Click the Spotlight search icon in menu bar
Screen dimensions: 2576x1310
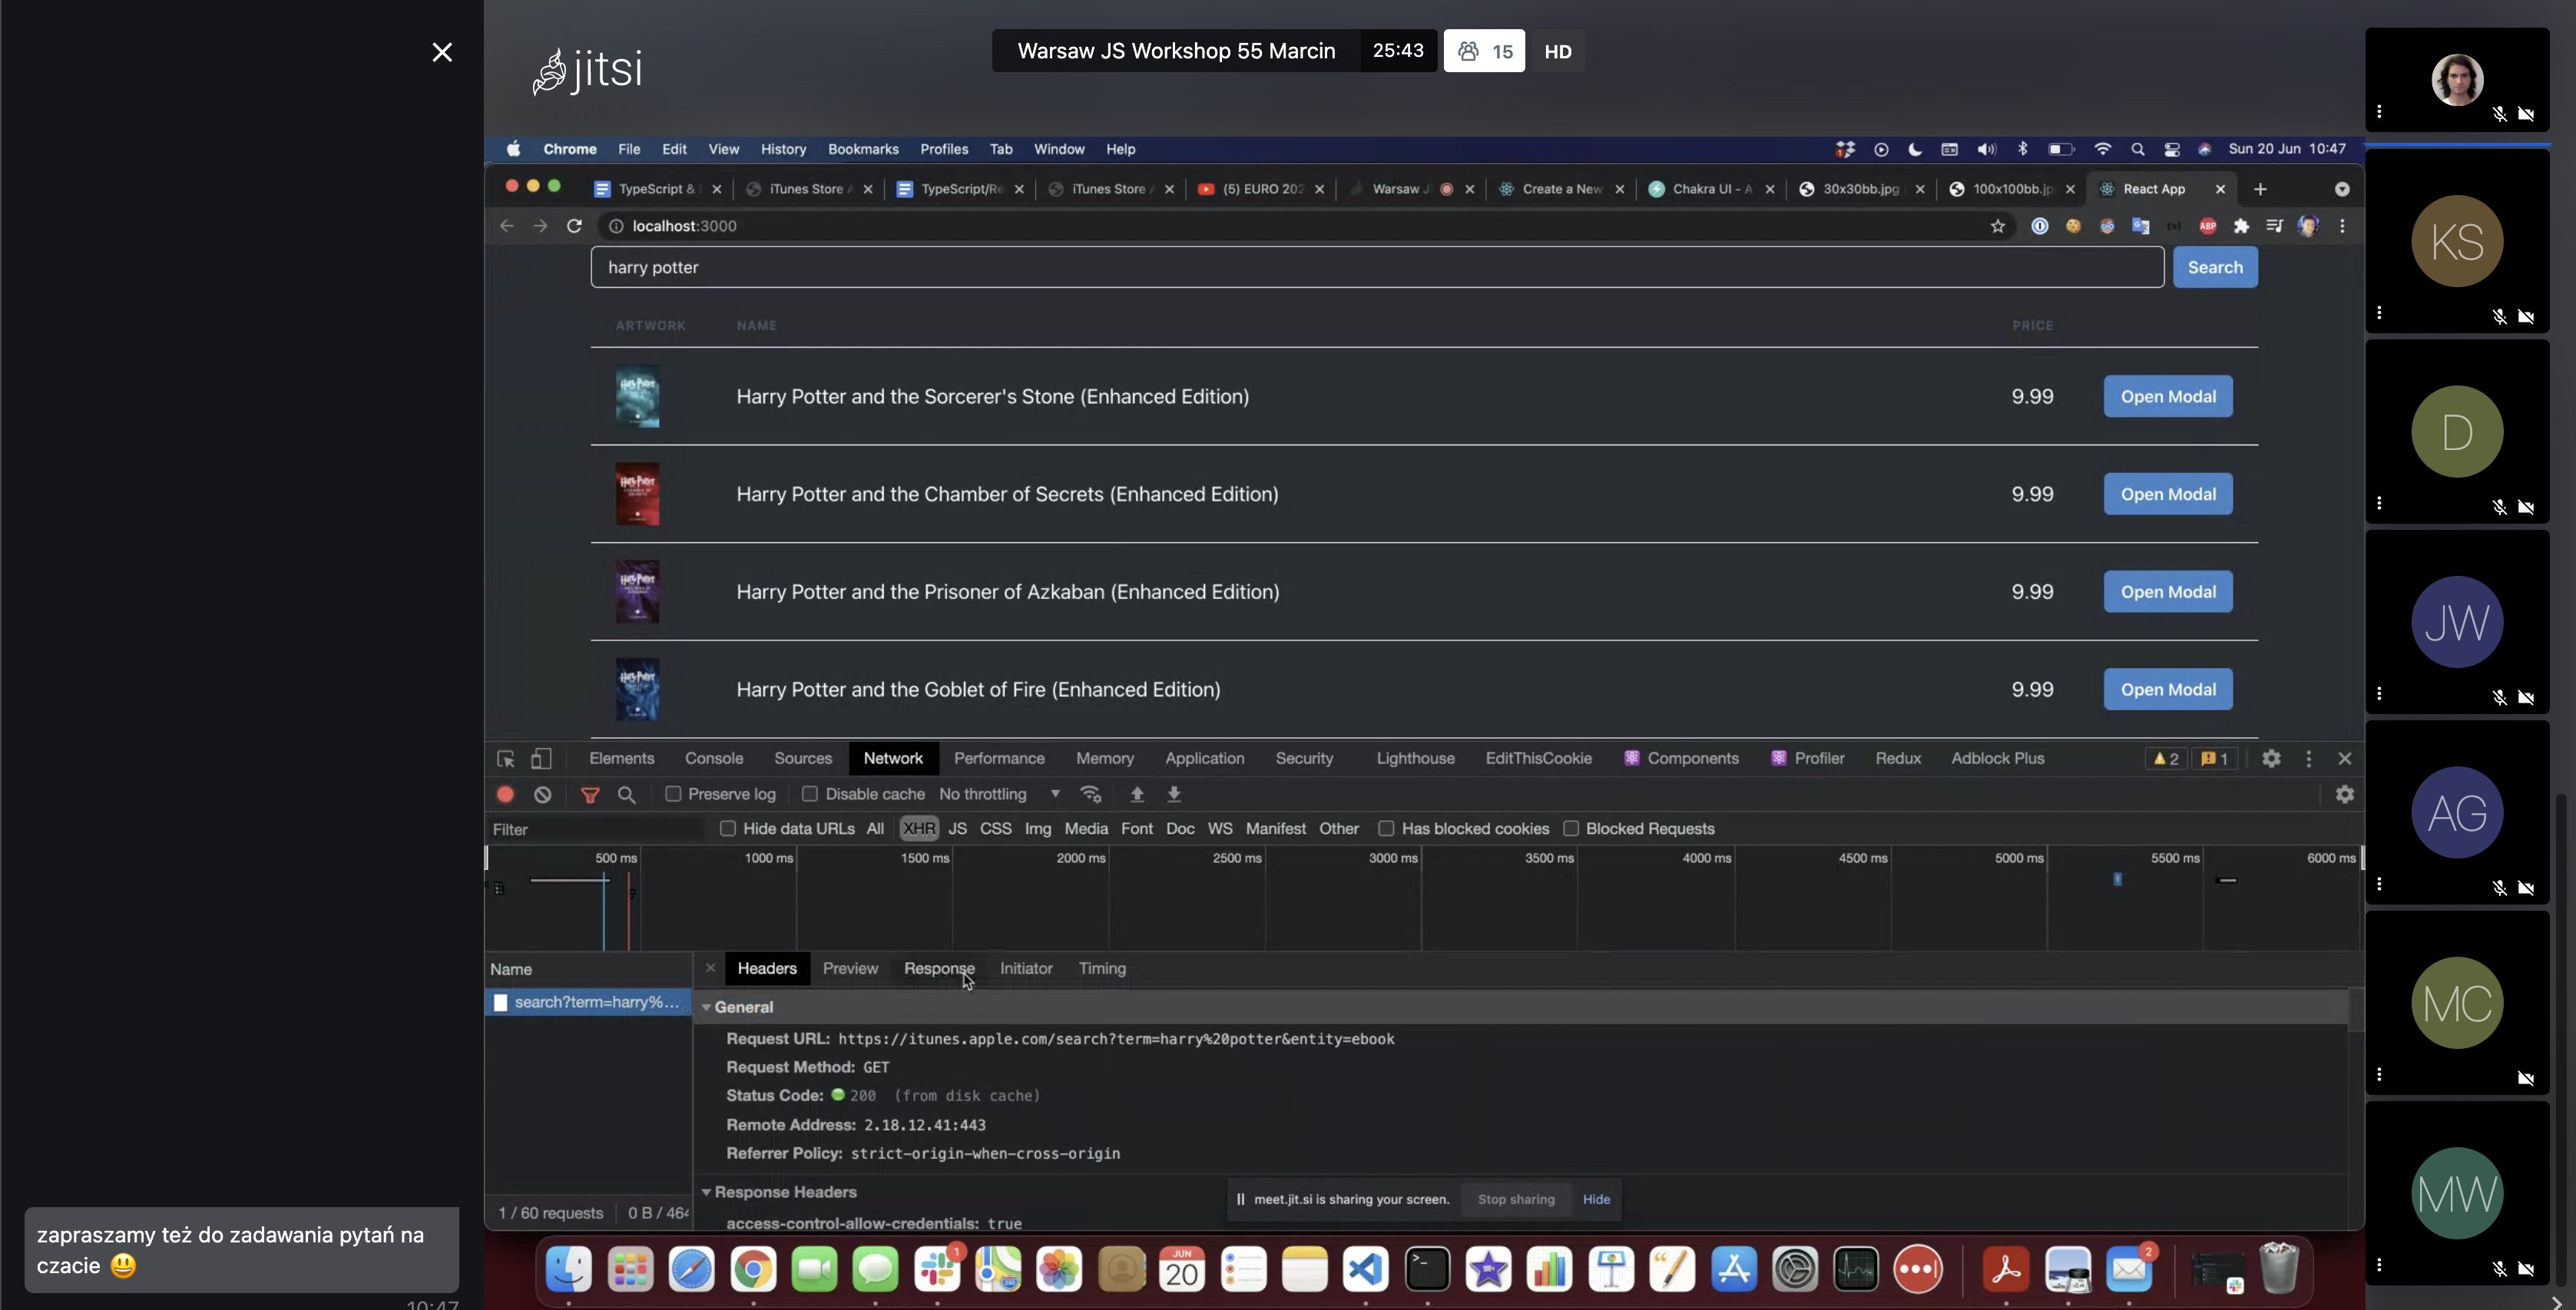pyautogui.click(x=2137, y=149)
